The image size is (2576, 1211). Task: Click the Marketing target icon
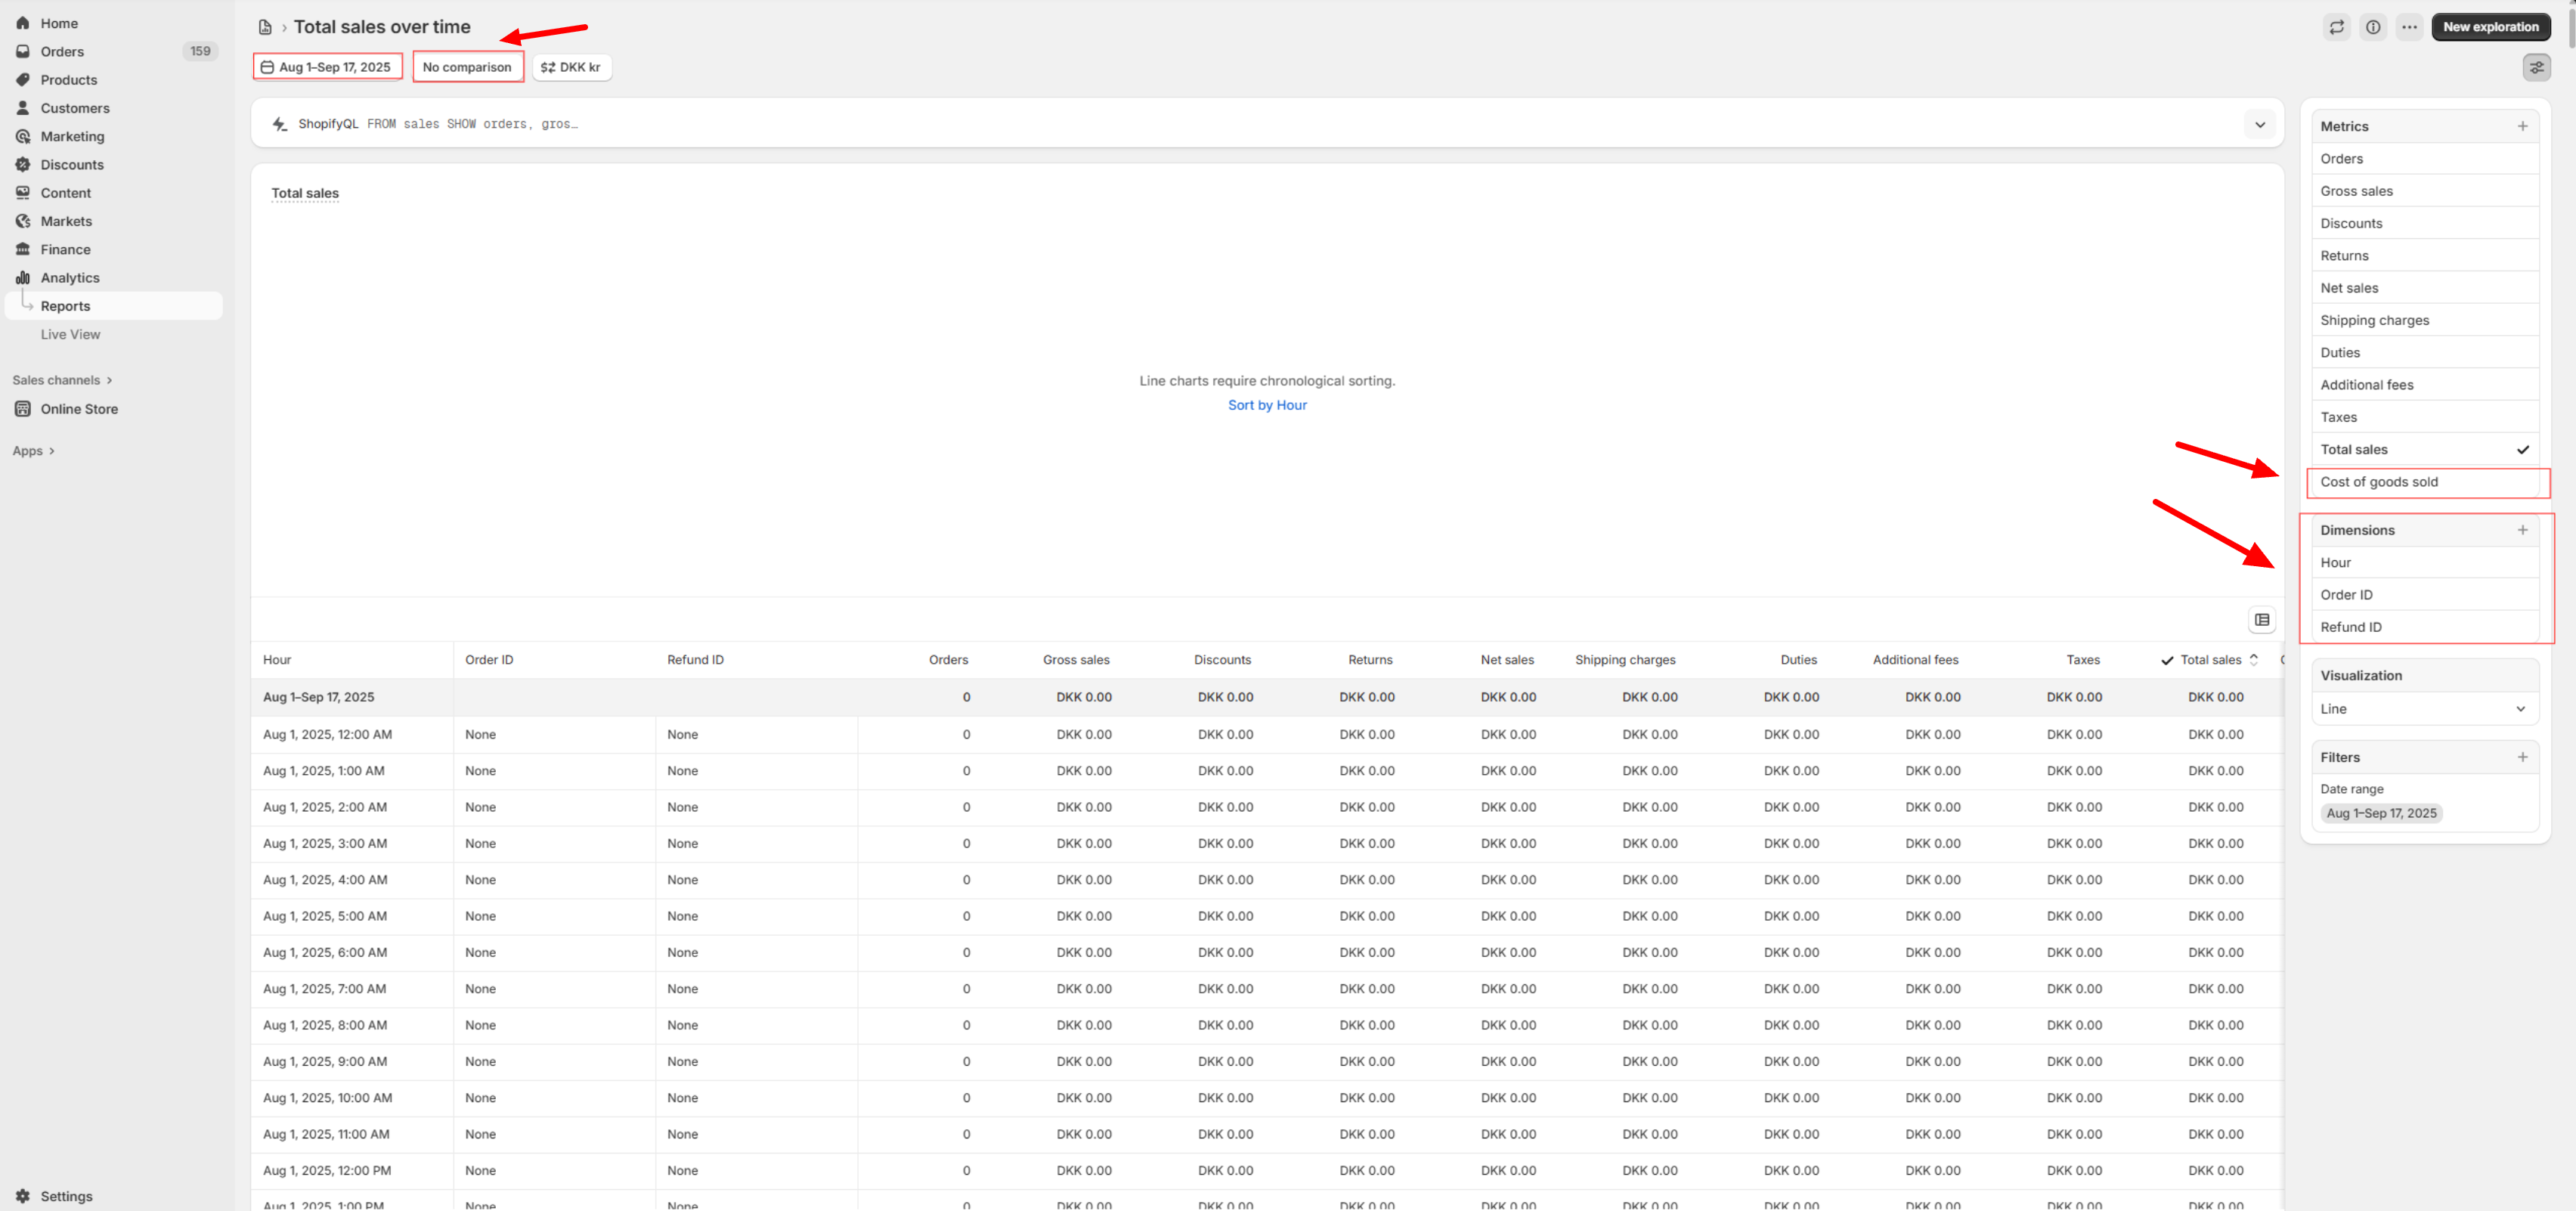tap(23, 136)
